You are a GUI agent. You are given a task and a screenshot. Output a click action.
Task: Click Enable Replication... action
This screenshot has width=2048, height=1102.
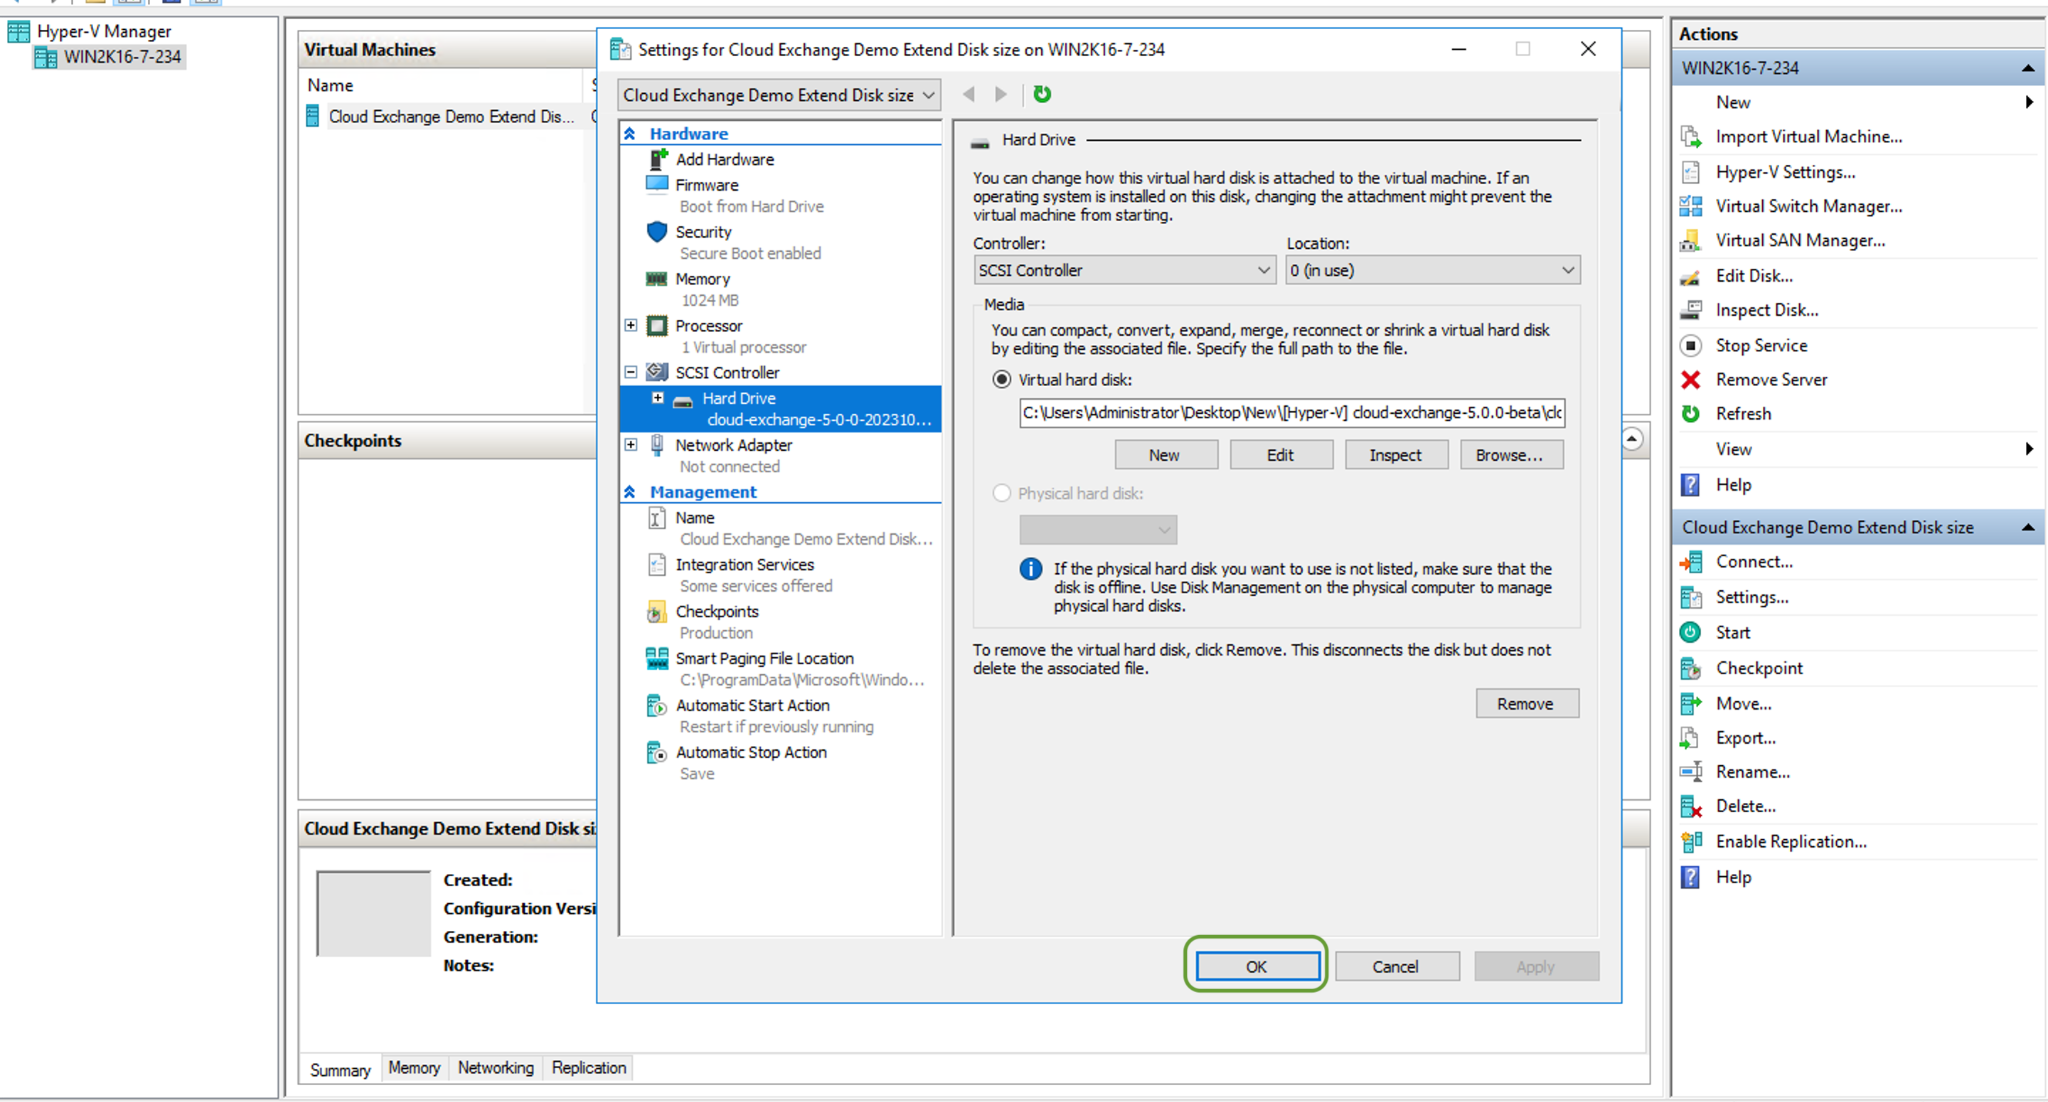[1791, 842]
